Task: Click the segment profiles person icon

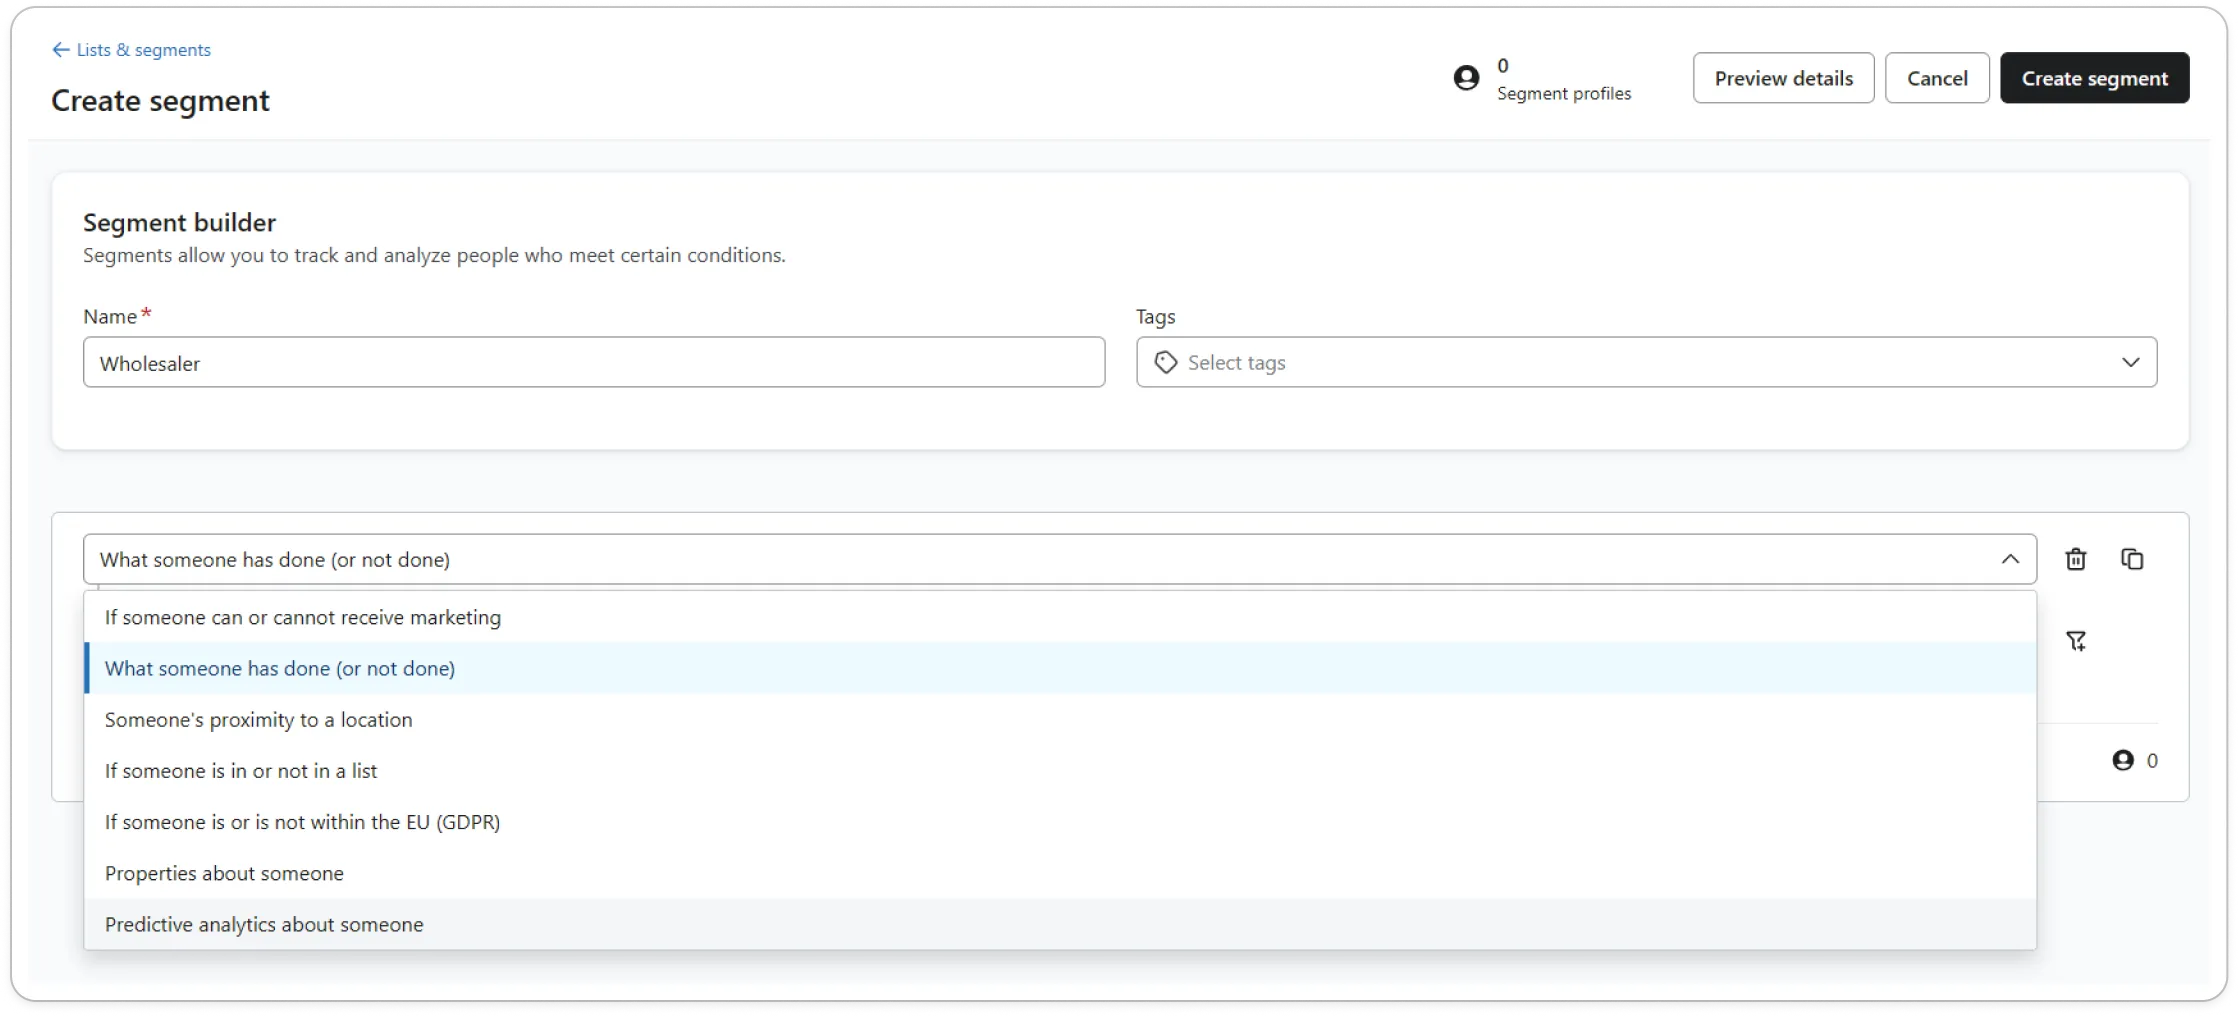Action: tap(1466, 78)
